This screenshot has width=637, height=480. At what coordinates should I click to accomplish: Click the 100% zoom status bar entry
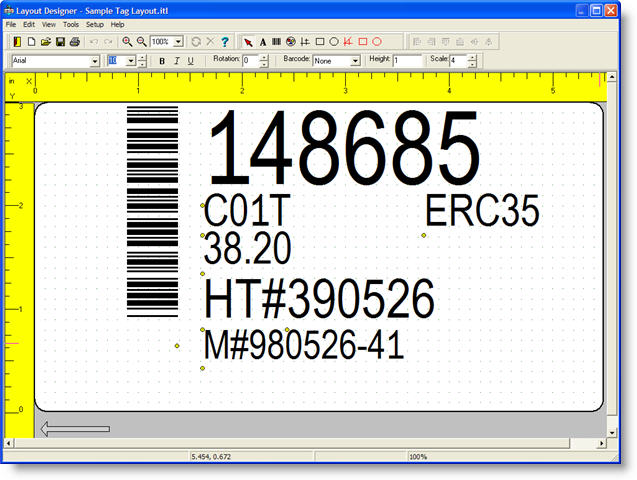(418, 457)
